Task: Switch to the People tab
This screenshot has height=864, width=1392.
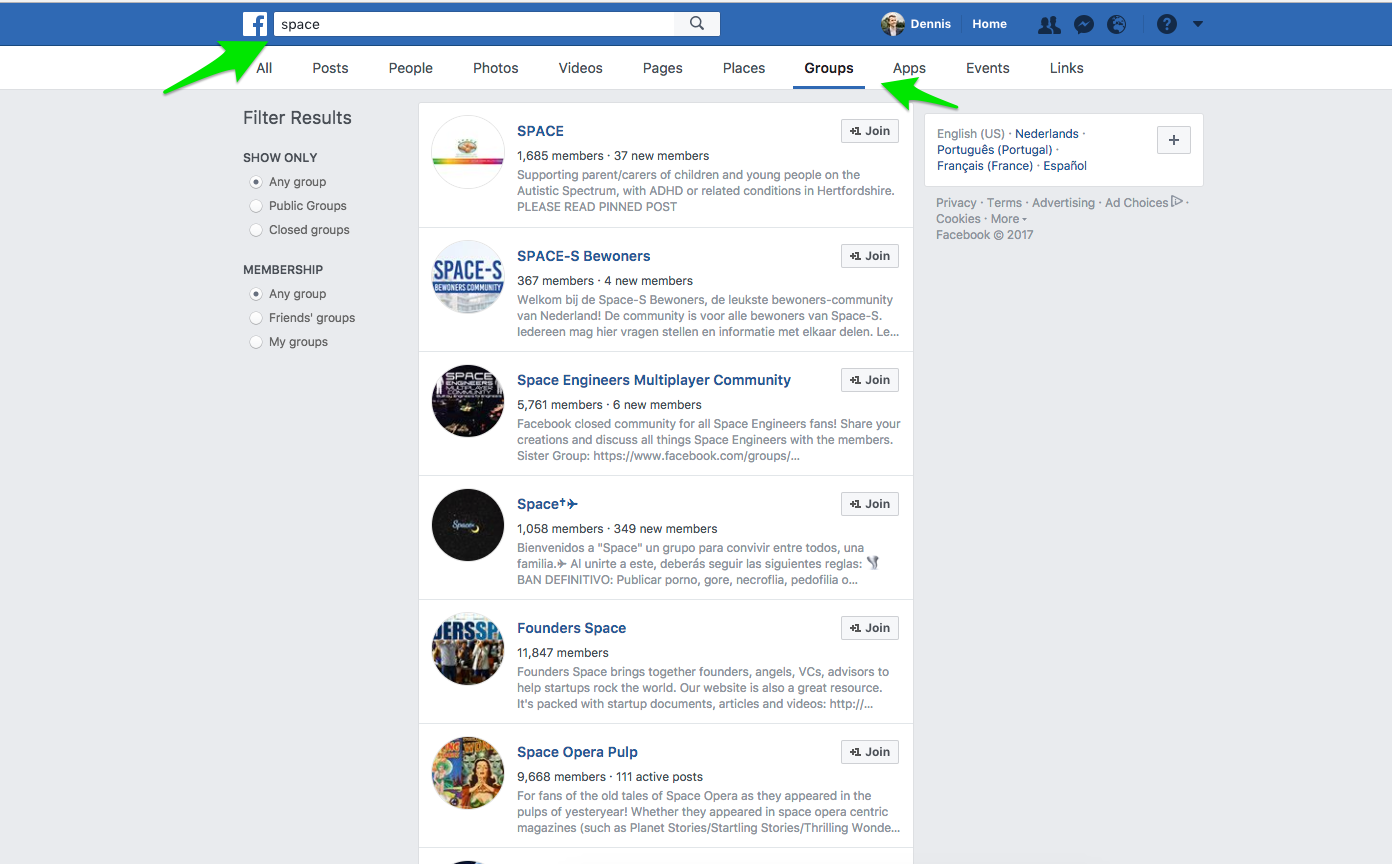Action: pos(411,68)
